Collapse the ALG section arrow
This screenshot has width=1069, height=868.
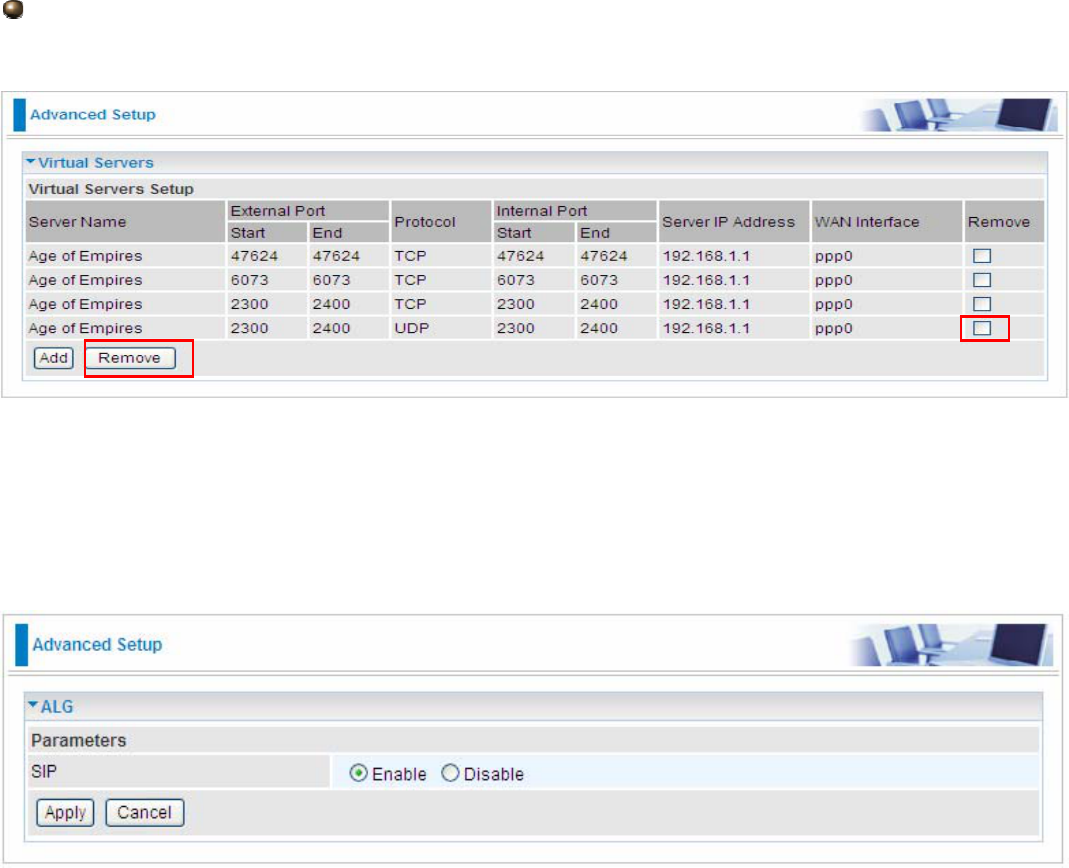[33, 706]
